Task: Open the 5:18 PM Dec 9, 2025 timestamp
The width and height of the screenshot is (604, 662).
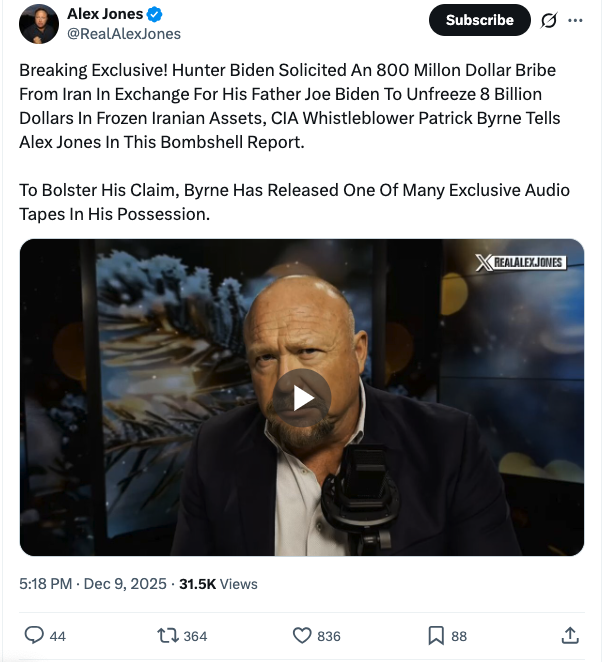Action: [94, 584]
